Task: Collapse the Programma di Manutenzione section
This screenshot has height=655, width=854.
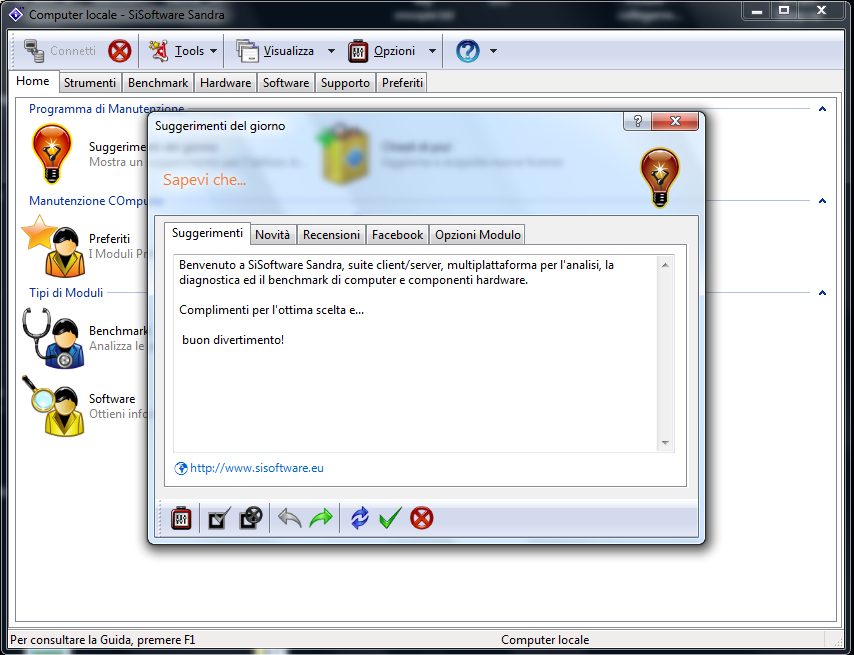Action: point(822,109)
